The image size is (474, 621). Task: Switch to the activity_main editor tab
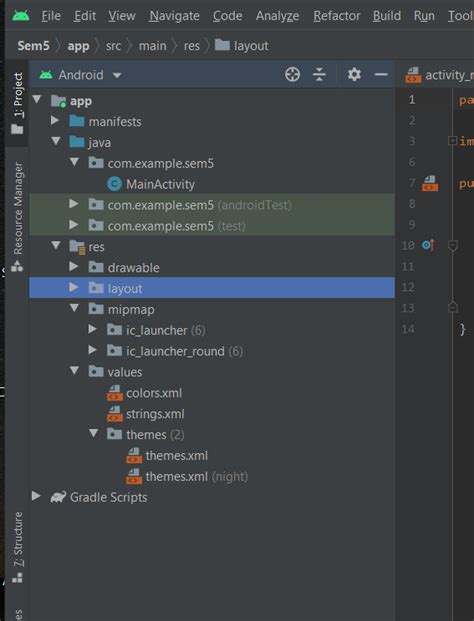click(x=439, y=75)
